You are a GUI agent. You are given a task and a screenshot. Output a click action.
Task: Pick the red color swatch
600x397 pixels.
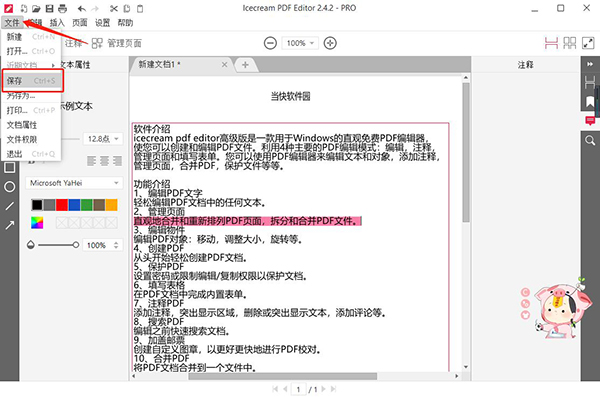pyautogui.click(x=62, y=204)
